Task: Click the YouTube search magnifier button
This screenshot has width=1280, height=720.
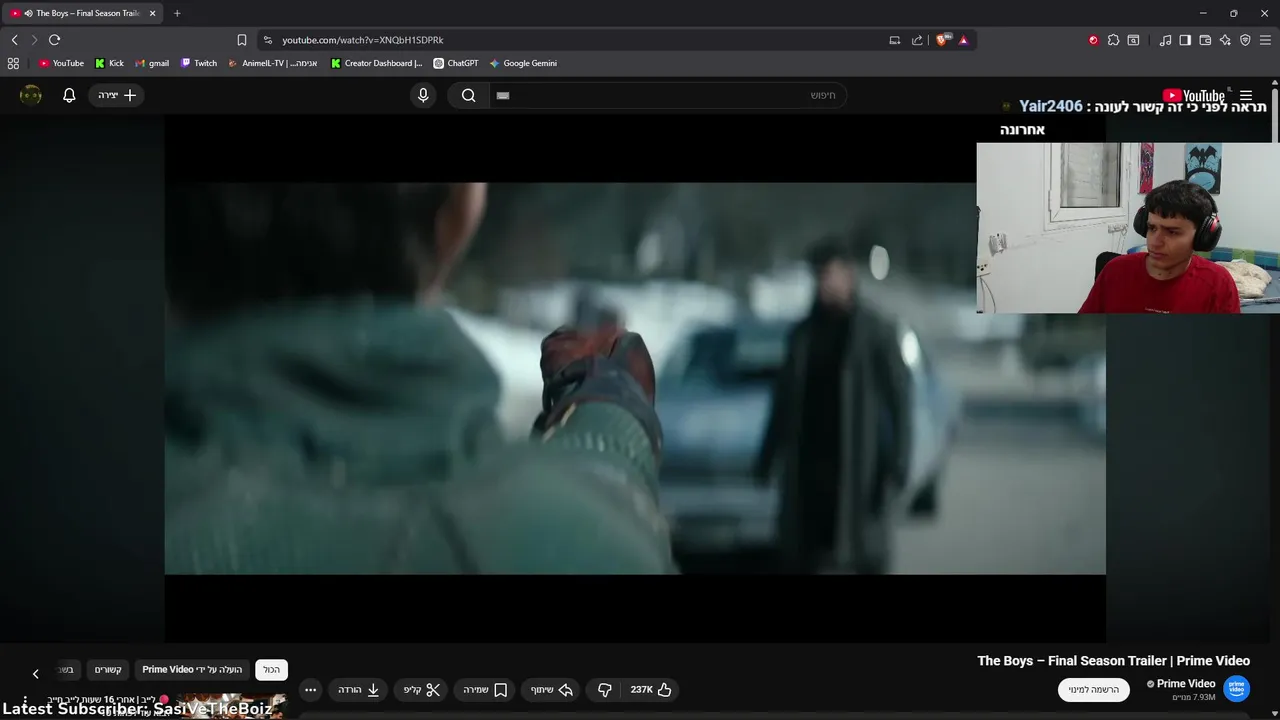Action: [468, 95]
